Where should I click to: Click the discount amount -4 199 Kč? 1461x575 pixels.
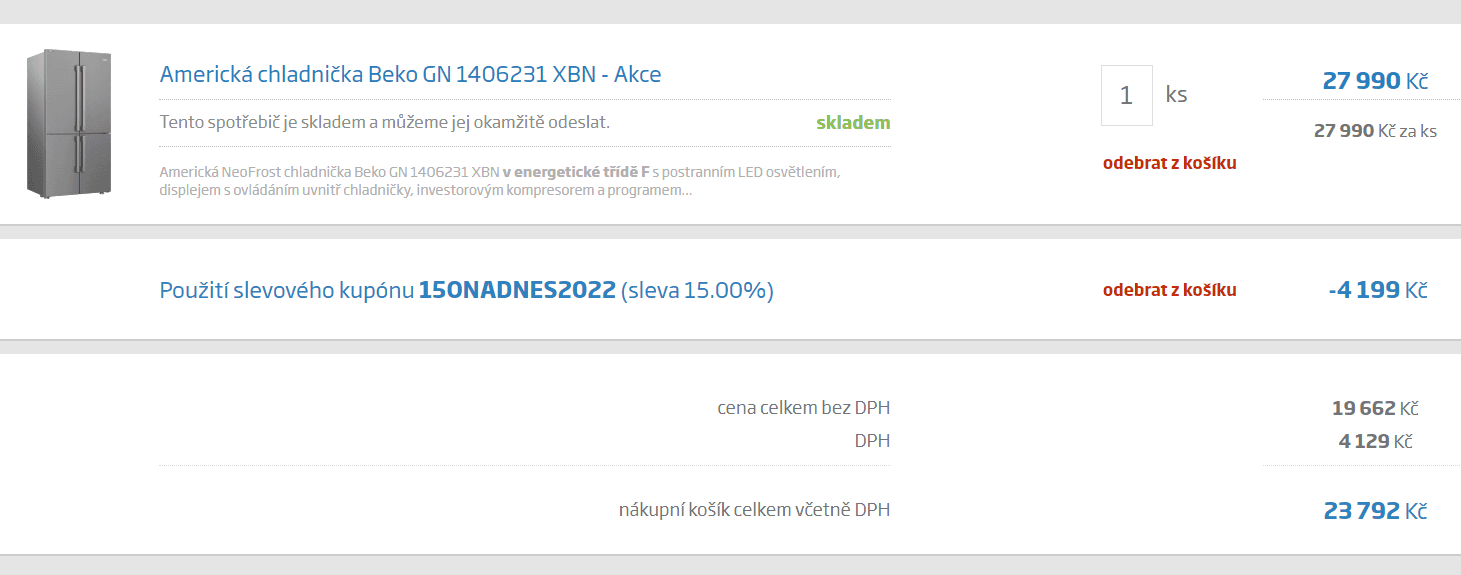pos(1377,290)
